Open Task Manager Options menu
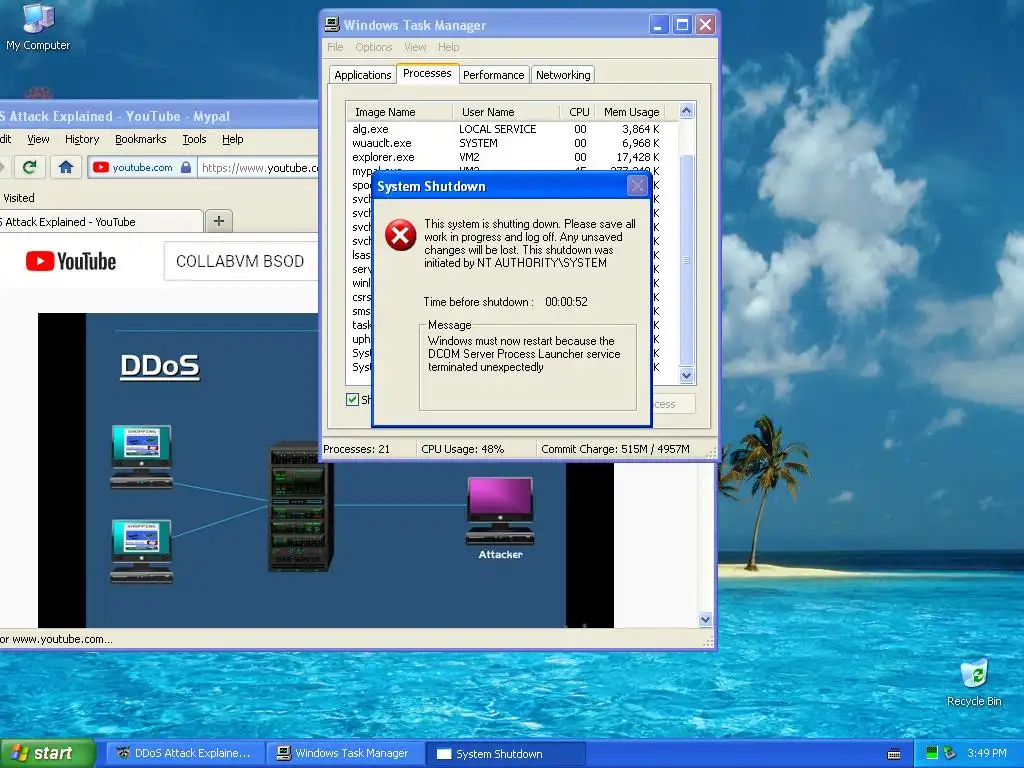 point(374,47)
